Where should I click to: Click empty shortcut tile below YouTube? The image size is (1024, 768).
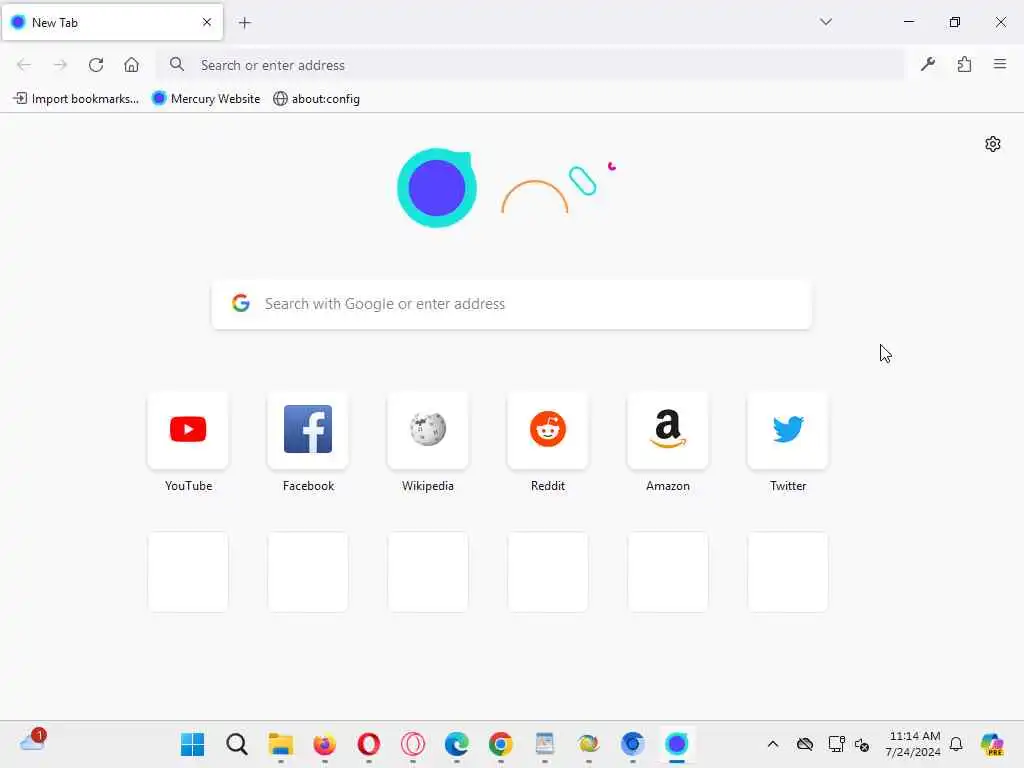[188, 572]
